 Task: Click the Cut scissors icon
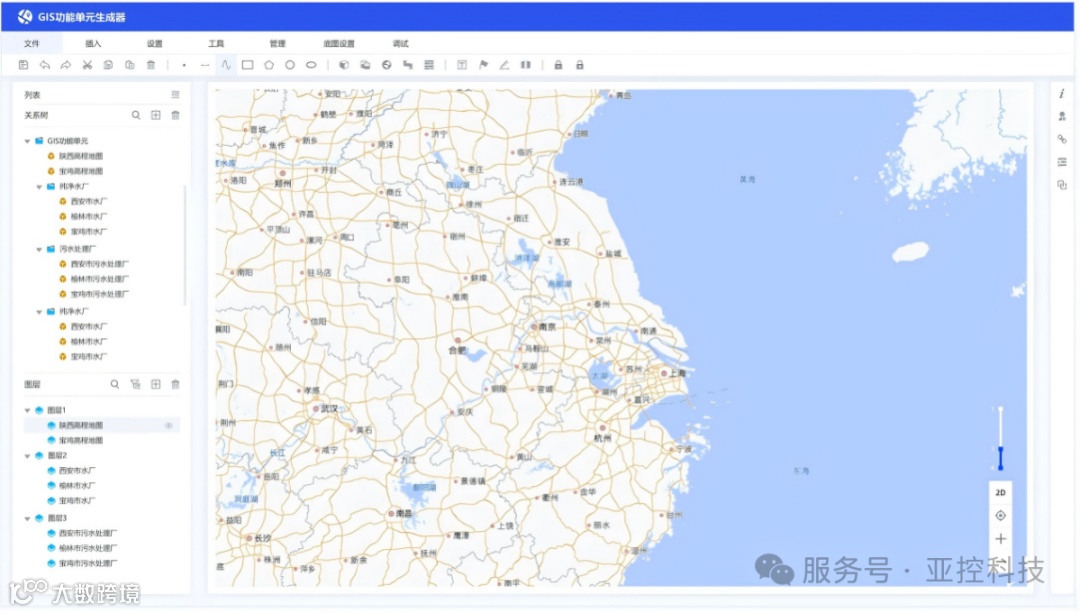pos(87,65)
